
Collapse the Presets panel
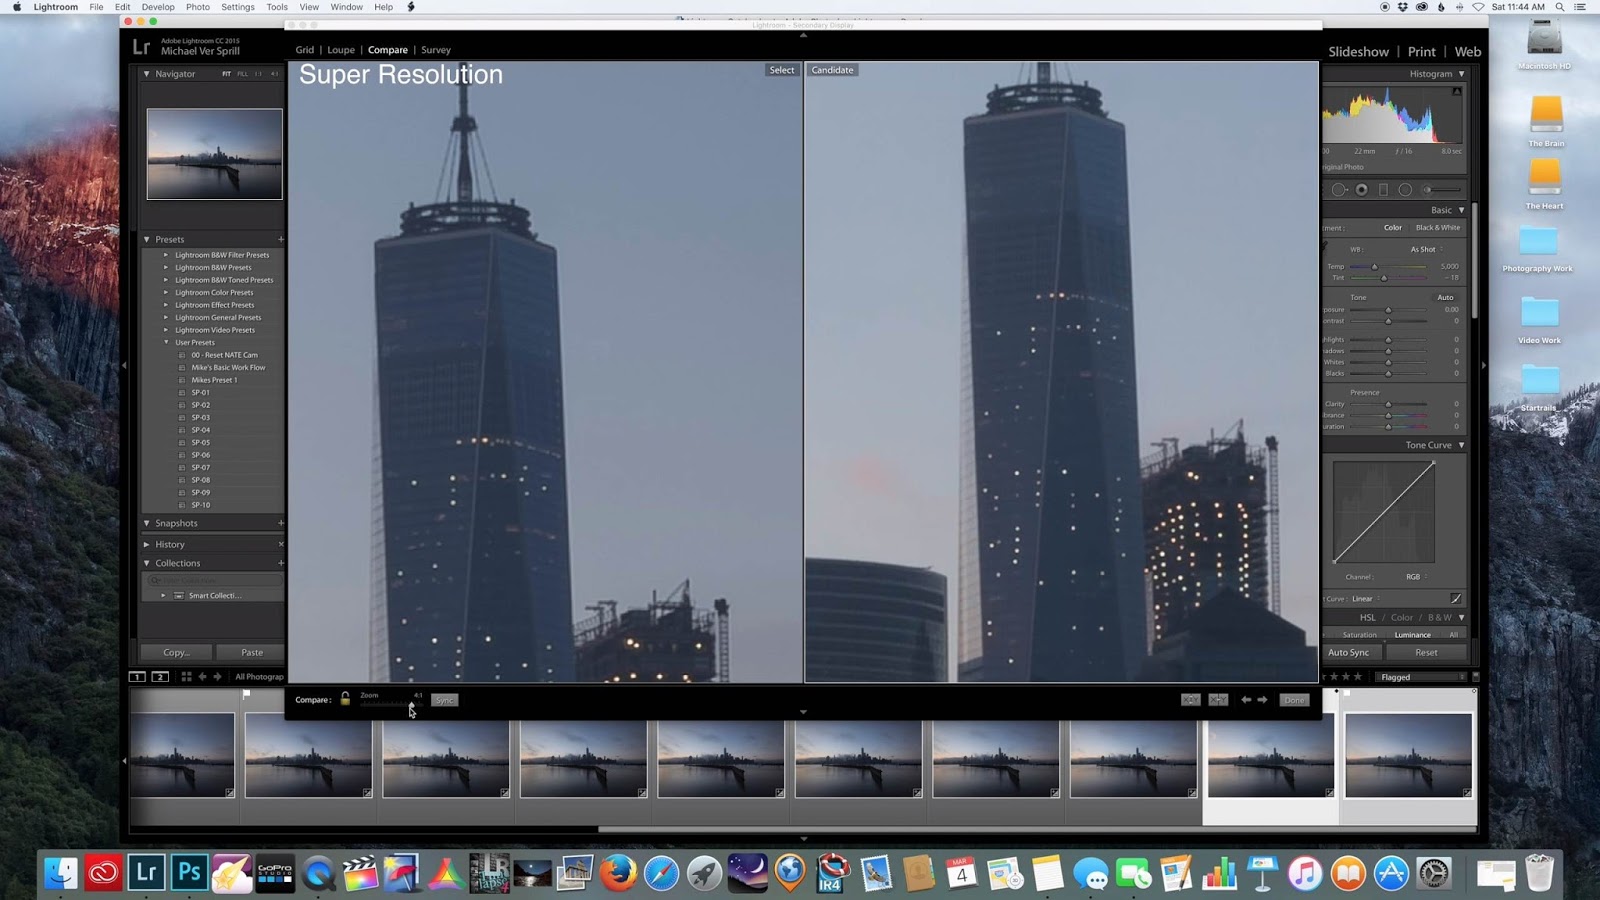[146, 239]
